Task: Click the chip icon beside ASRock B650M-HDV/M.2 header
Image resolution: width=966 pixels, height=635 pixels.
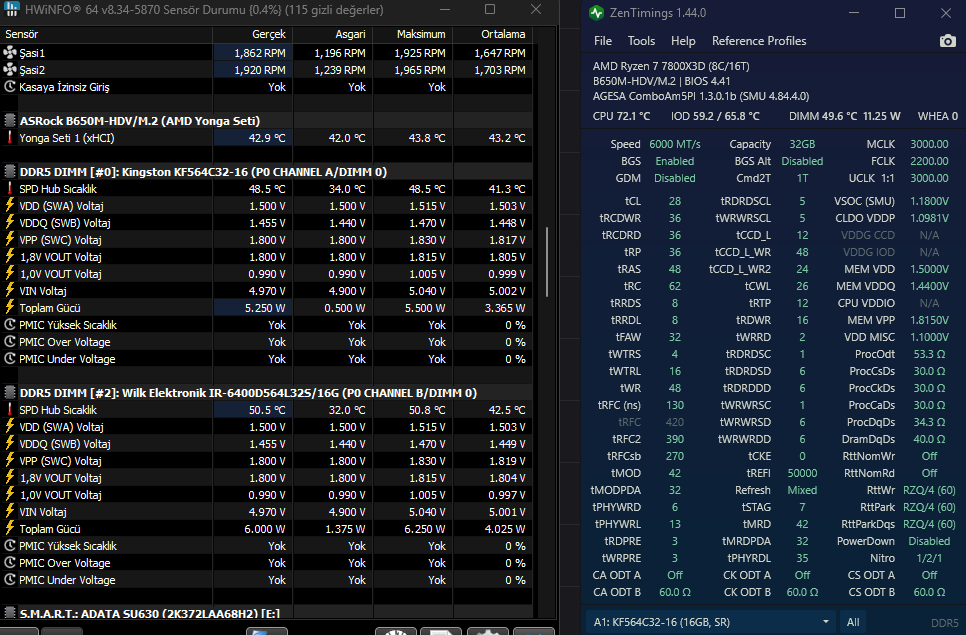Action: pos(10,121)
